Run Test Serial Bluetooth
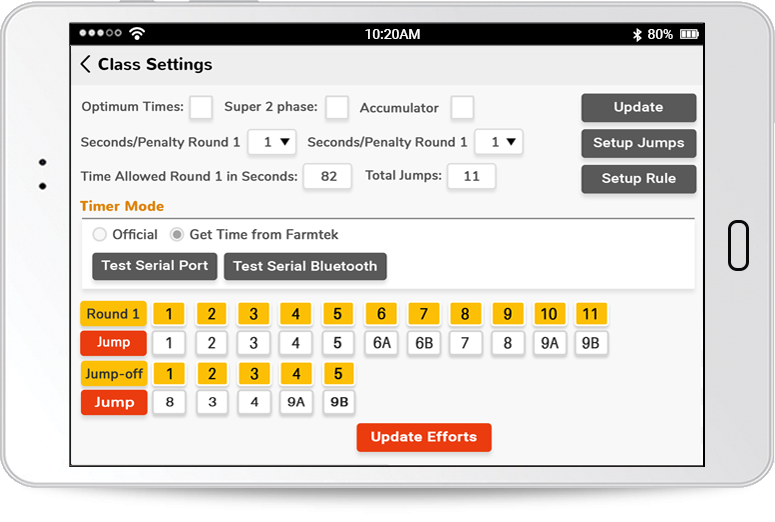 tap(305, 266)
